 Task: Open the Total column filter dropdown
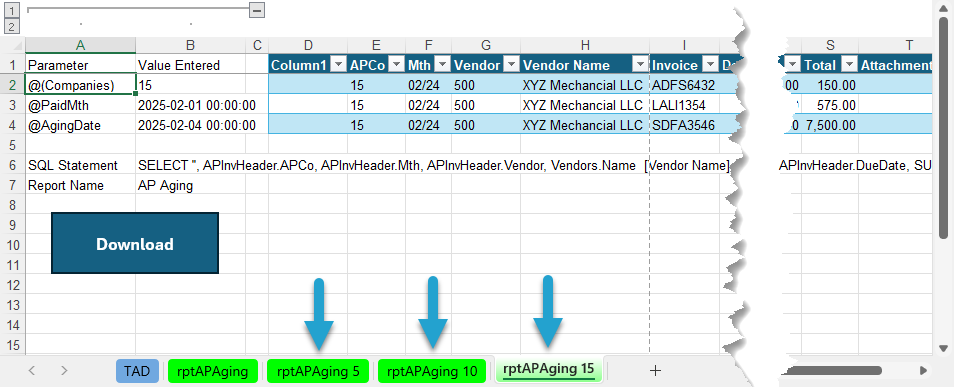pos(849,65)
